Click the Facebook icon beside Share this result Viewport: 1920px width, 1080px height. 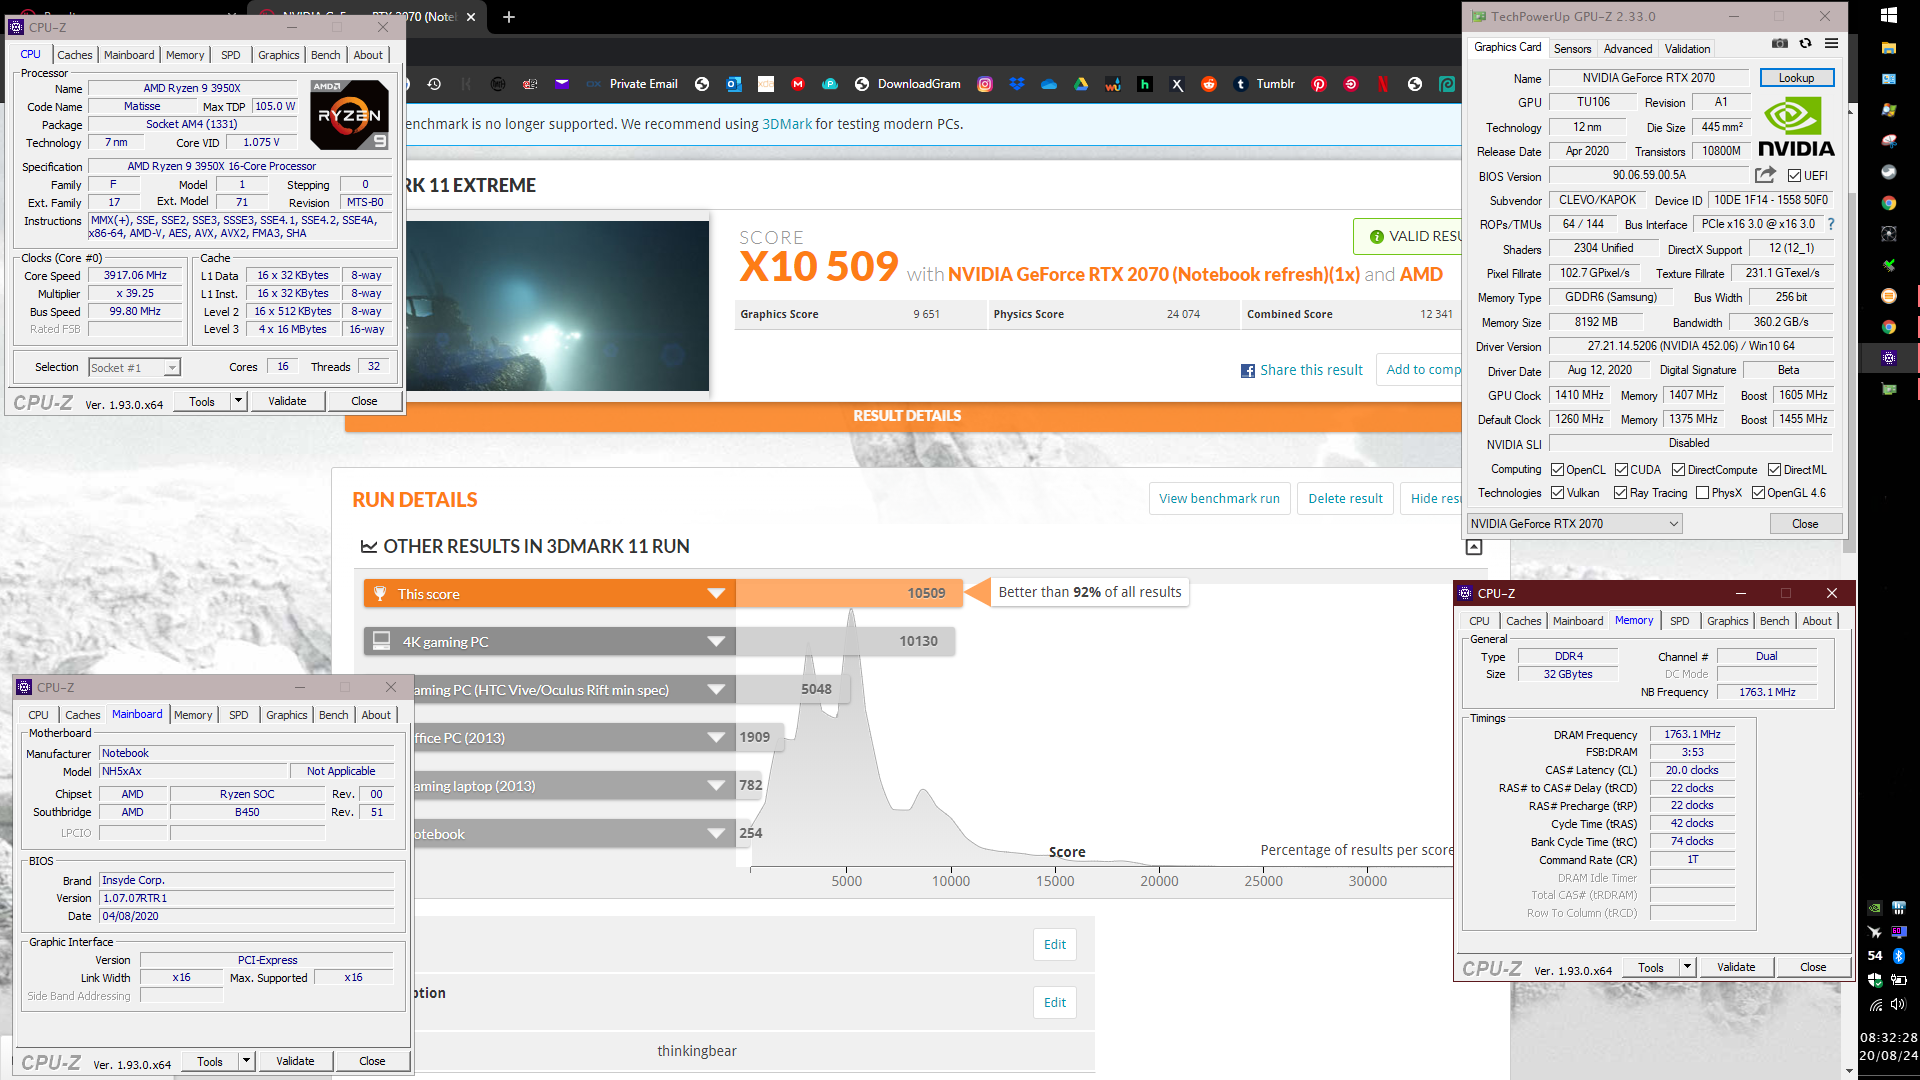click(x=1248, y=371)
